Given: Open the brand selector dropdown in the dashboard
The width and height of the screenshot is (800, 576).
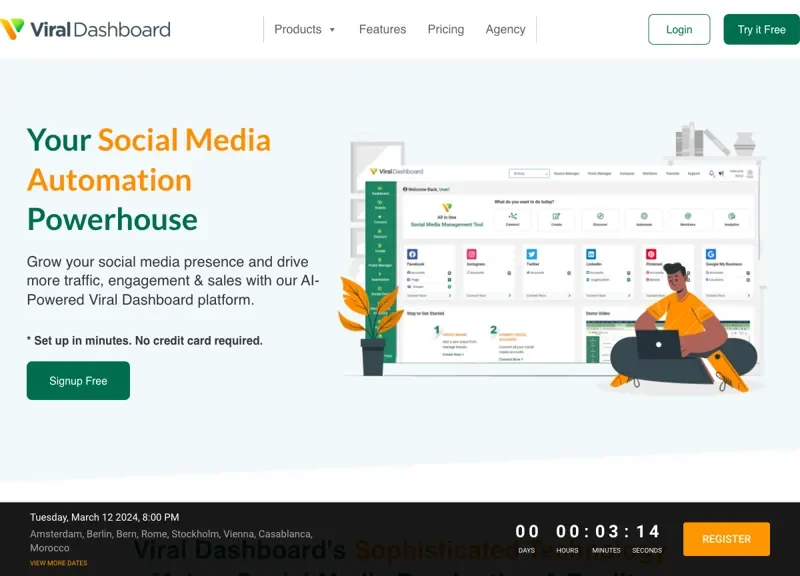Looking at the screenshot, I should [x=527, y=171].
